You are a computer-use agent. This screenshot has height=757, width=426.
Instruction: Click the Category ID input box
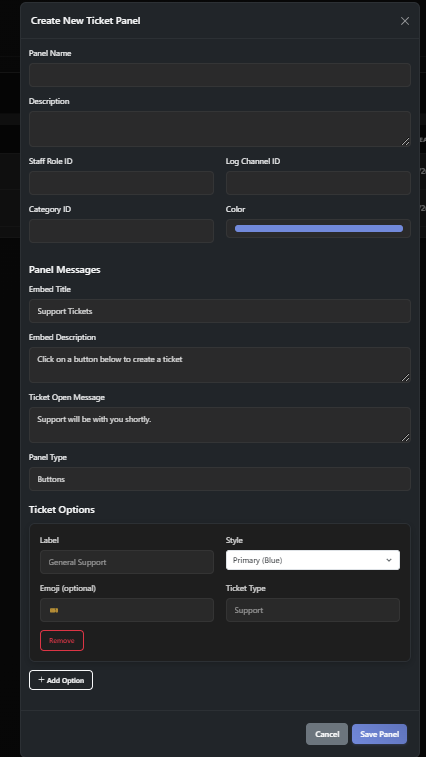coord(121,231)
